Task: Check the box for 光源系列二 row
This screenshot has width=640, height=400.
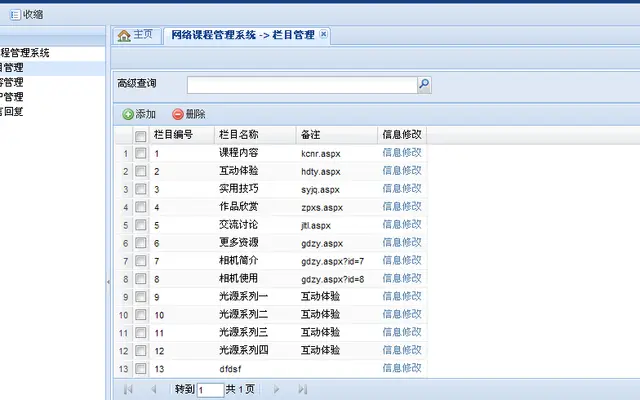Action: pos(140,315)
